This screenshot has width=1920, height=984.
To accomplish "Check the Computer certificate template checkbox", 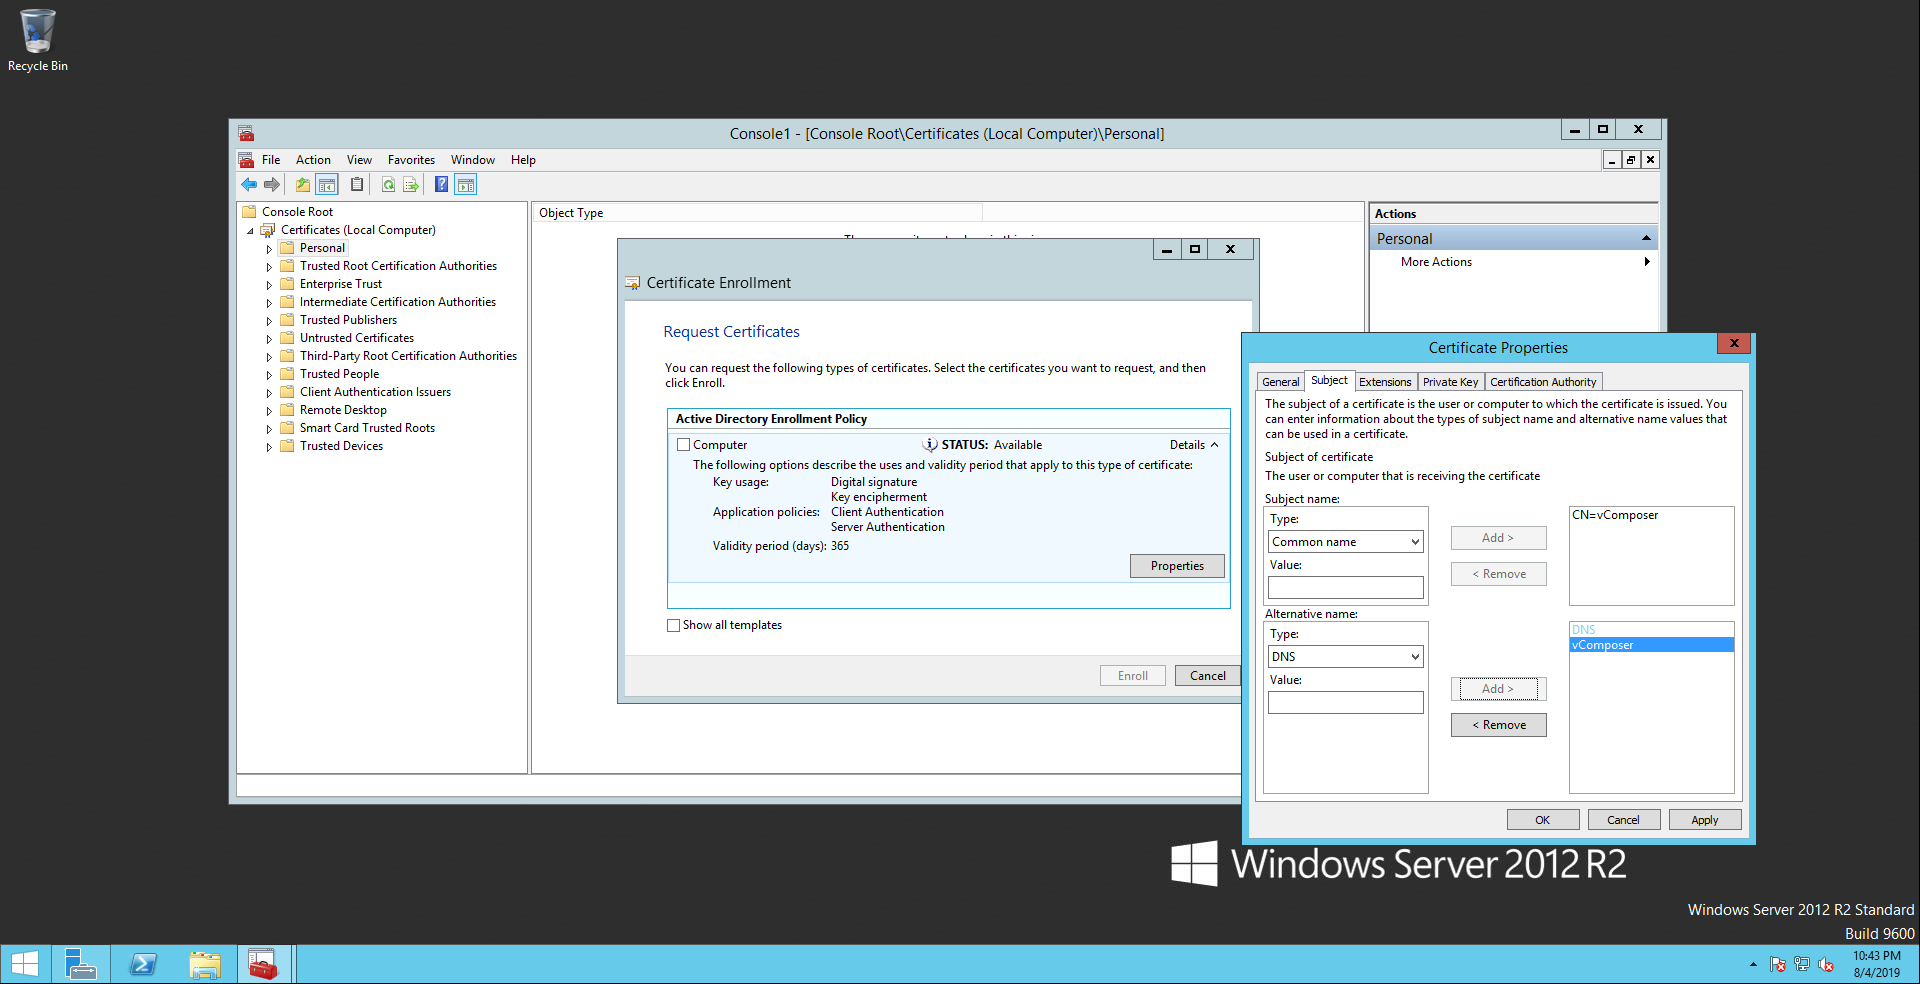I will coord(684,445).
